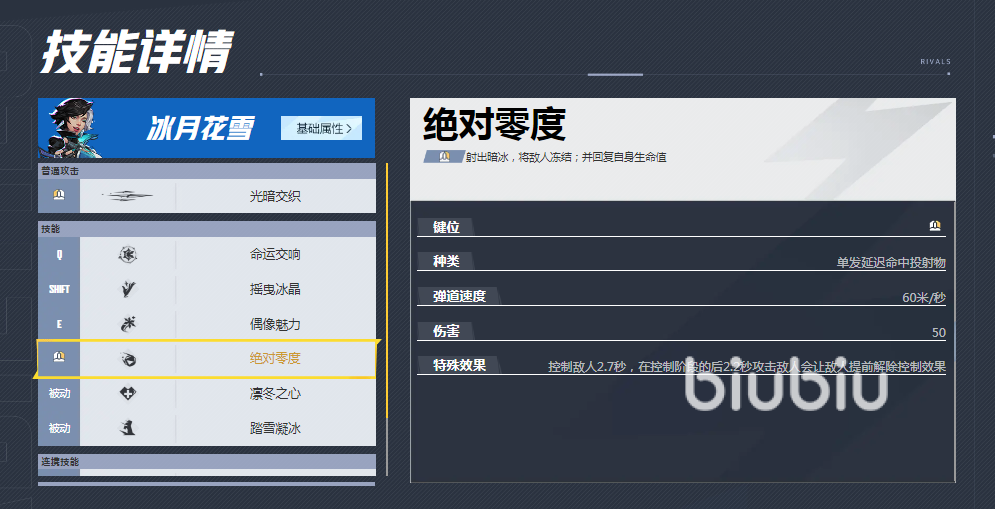Select the SHIFT key label for 摇曳冰晶
The height and width of the screenshot is (509, 995).
(59, 290)
